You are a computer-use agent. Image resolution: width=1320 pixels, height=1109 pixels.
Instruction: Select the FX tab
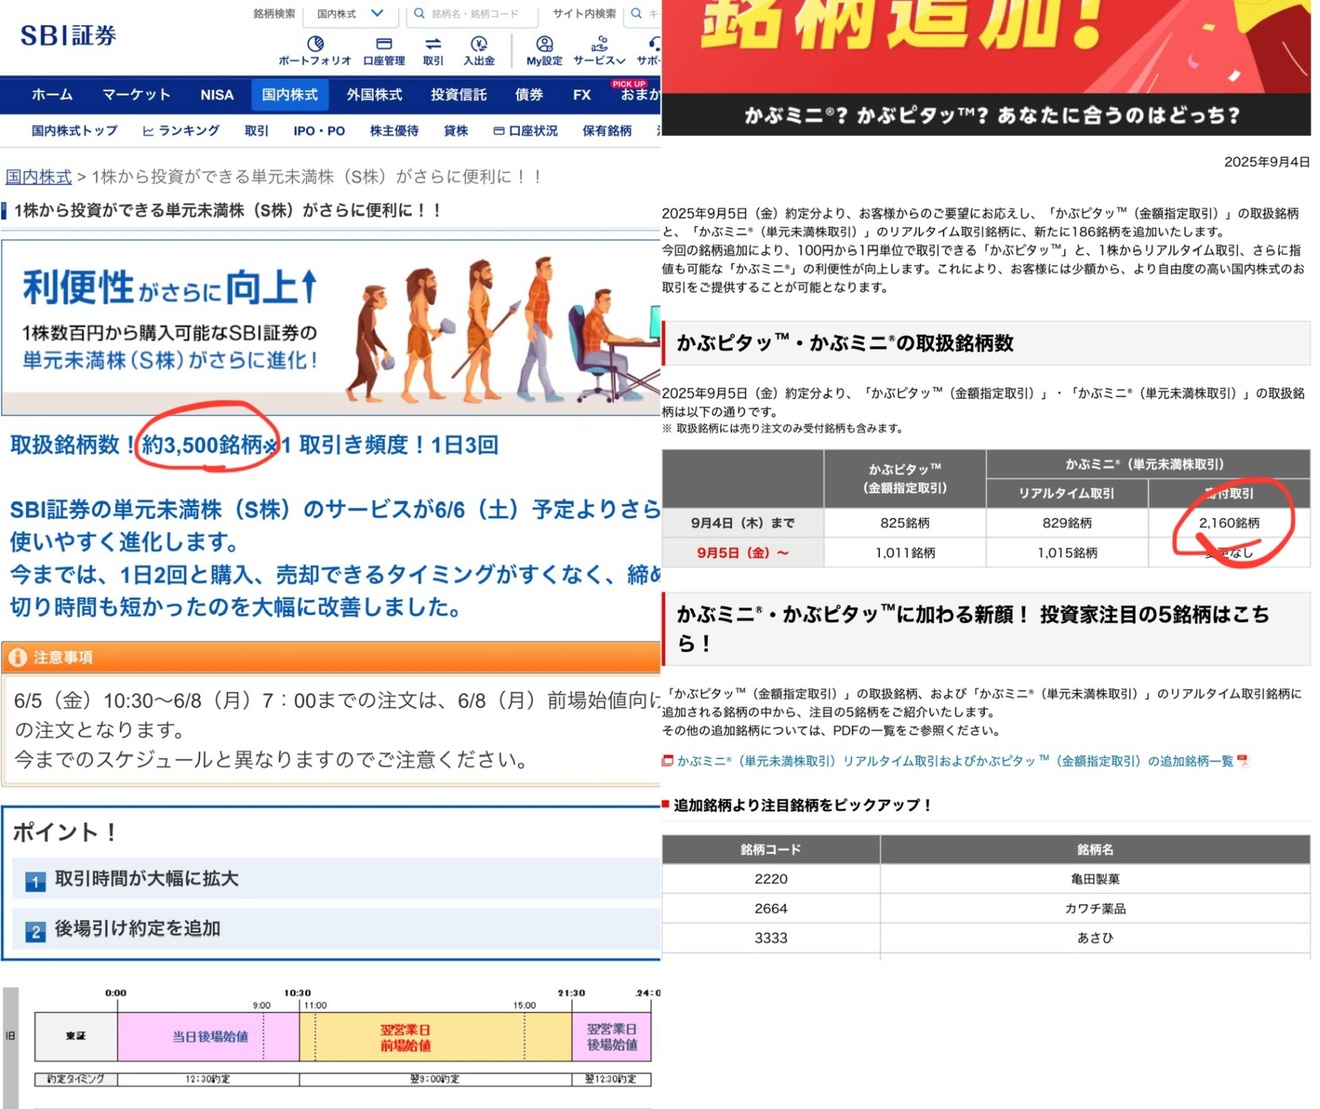point(582,95)
